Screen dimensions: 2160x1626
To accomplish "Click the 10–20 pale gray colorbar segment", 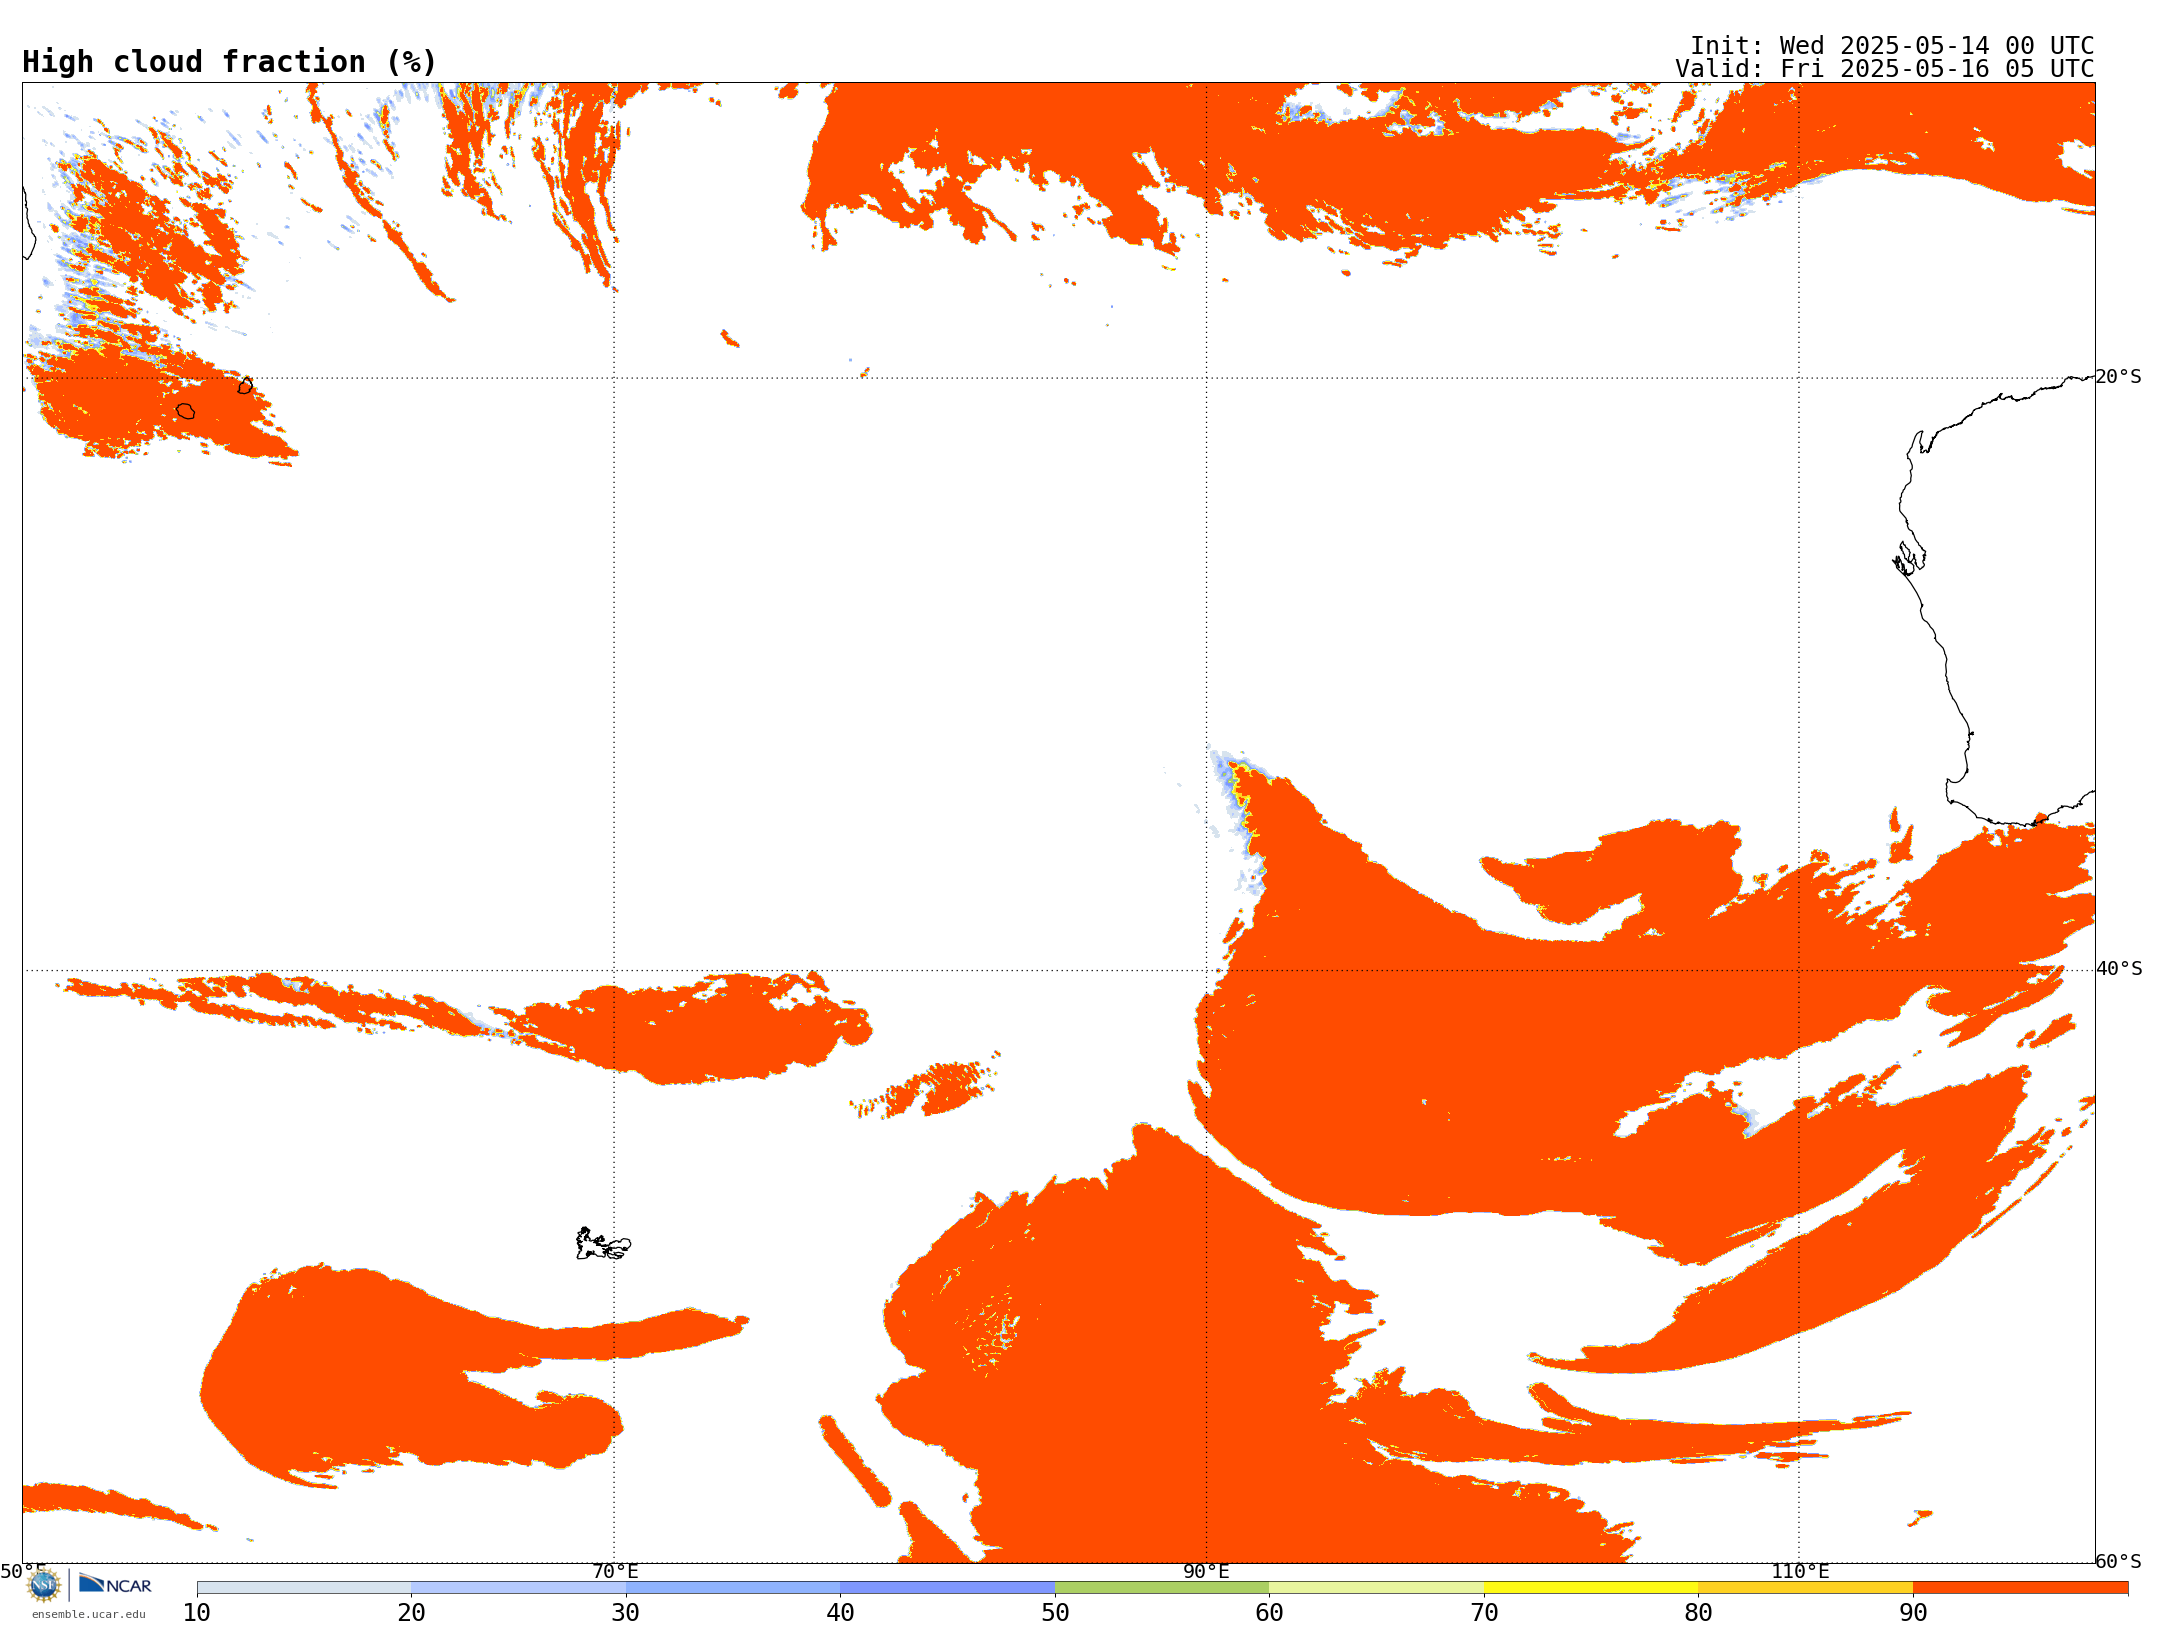I will (304, 1588).
